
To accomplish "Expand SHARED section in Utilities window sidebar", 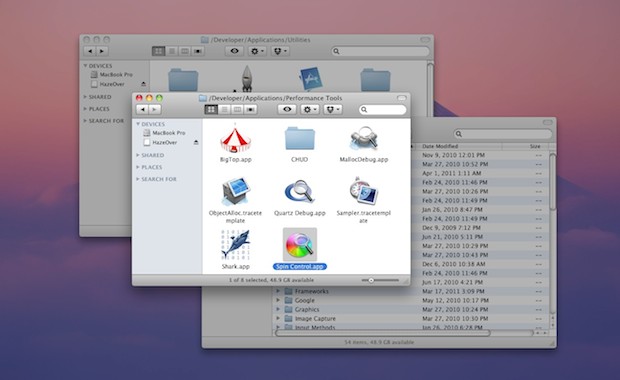I will coord(85,96).
